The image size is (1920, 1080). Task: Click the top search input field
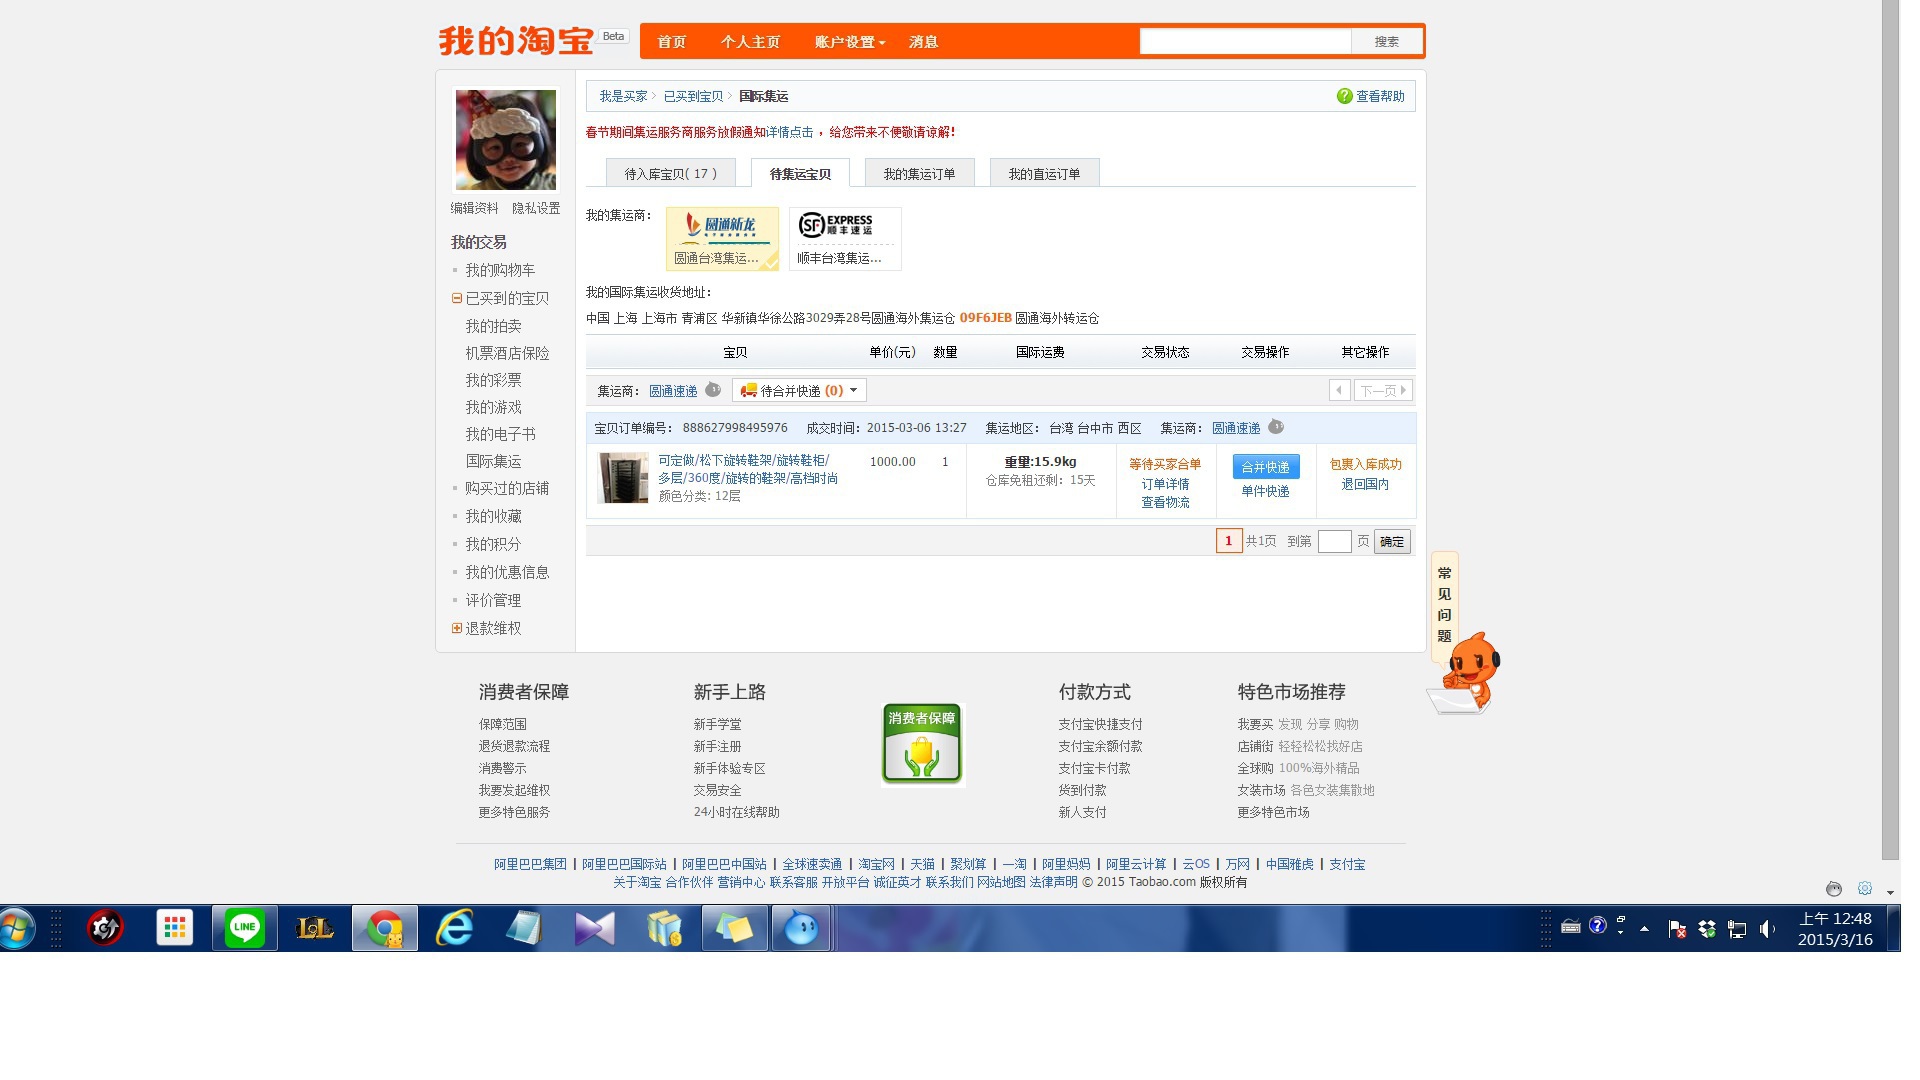coord(1245,41)
